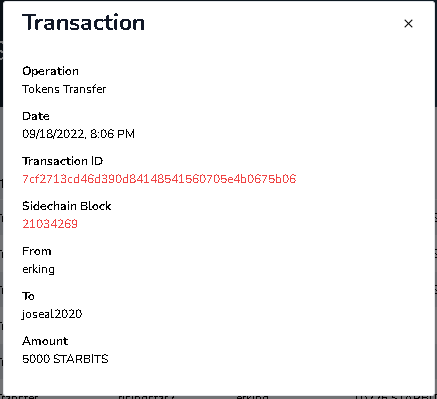Click the recipient name joseal2020
437x399 pixels.
pos(52,314)
